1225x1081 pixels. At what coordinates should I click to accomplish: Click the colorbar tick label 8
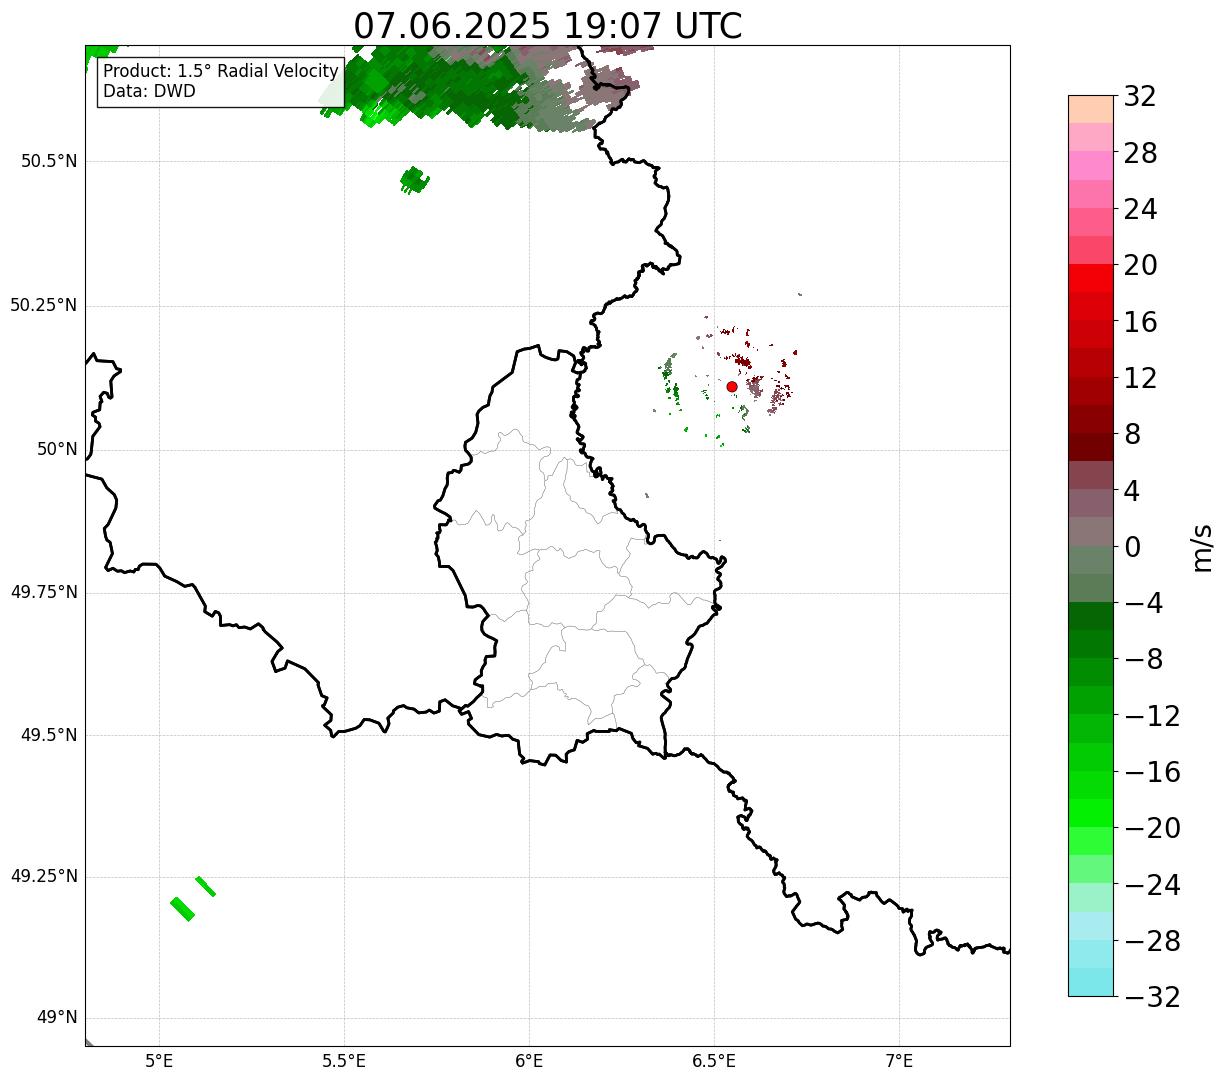(1132, 434)
